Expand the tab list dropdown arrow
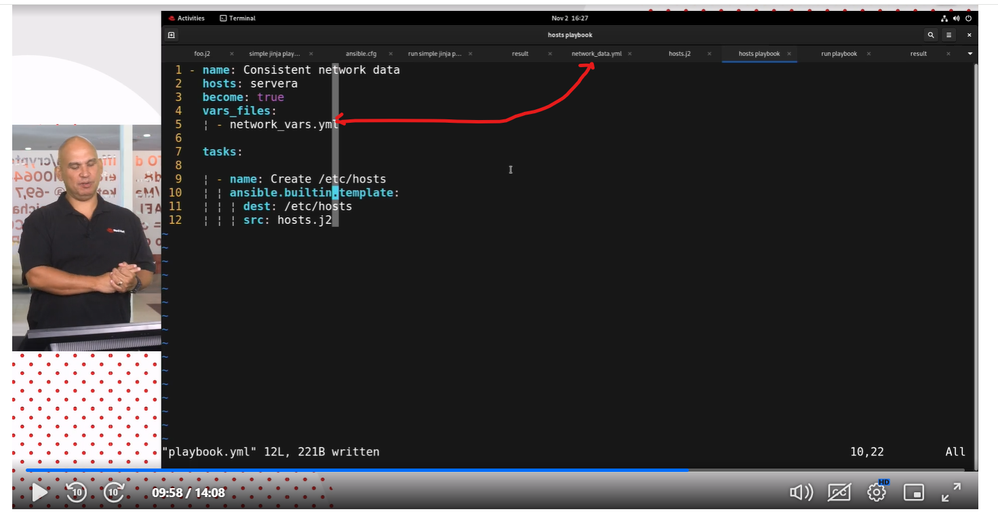Screen dimensions: 998x516 [969, 54]
